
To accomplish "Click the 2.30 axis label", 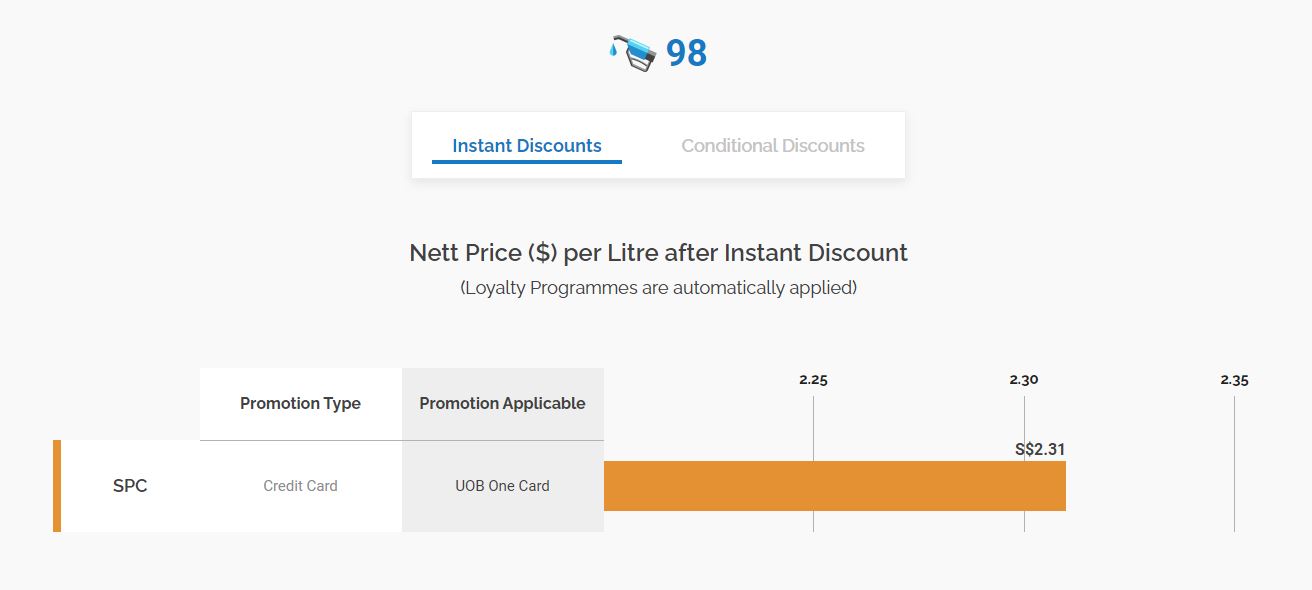I will (1024, 380).
